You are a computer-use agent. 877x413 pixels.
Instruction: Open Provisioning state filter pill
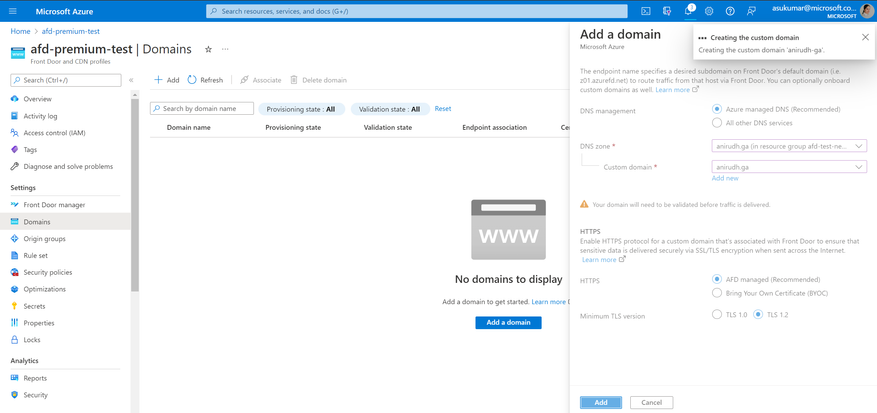point(301,109)
